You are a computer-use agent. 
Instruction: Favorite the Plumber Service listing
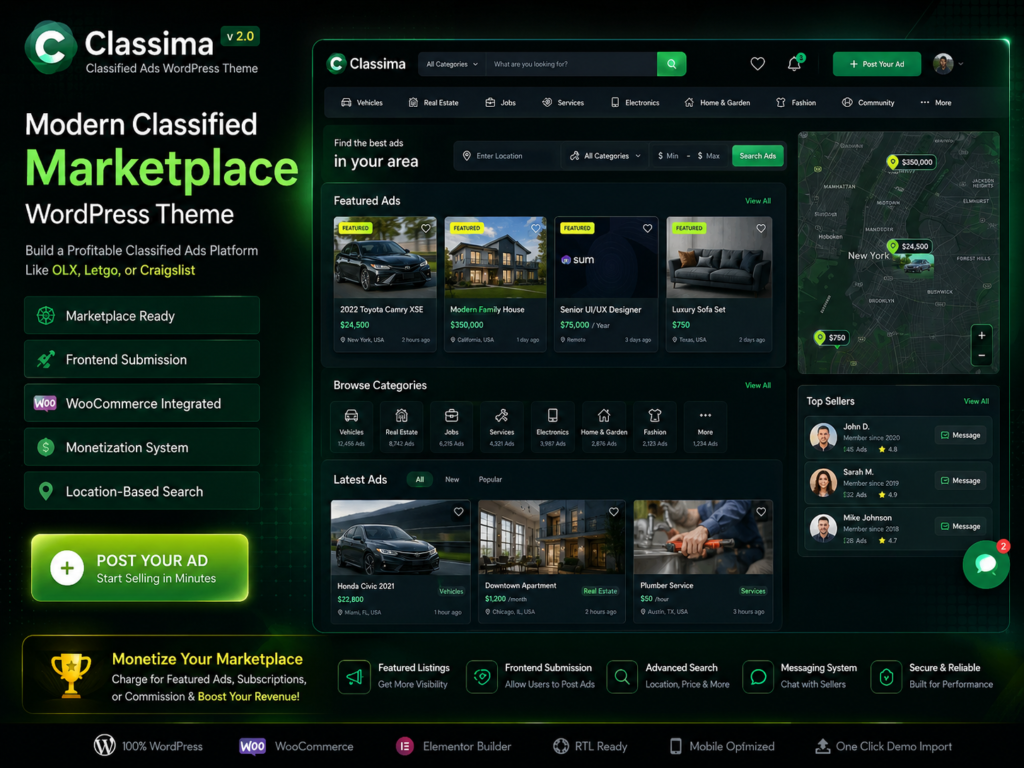[x=761, y=512]
